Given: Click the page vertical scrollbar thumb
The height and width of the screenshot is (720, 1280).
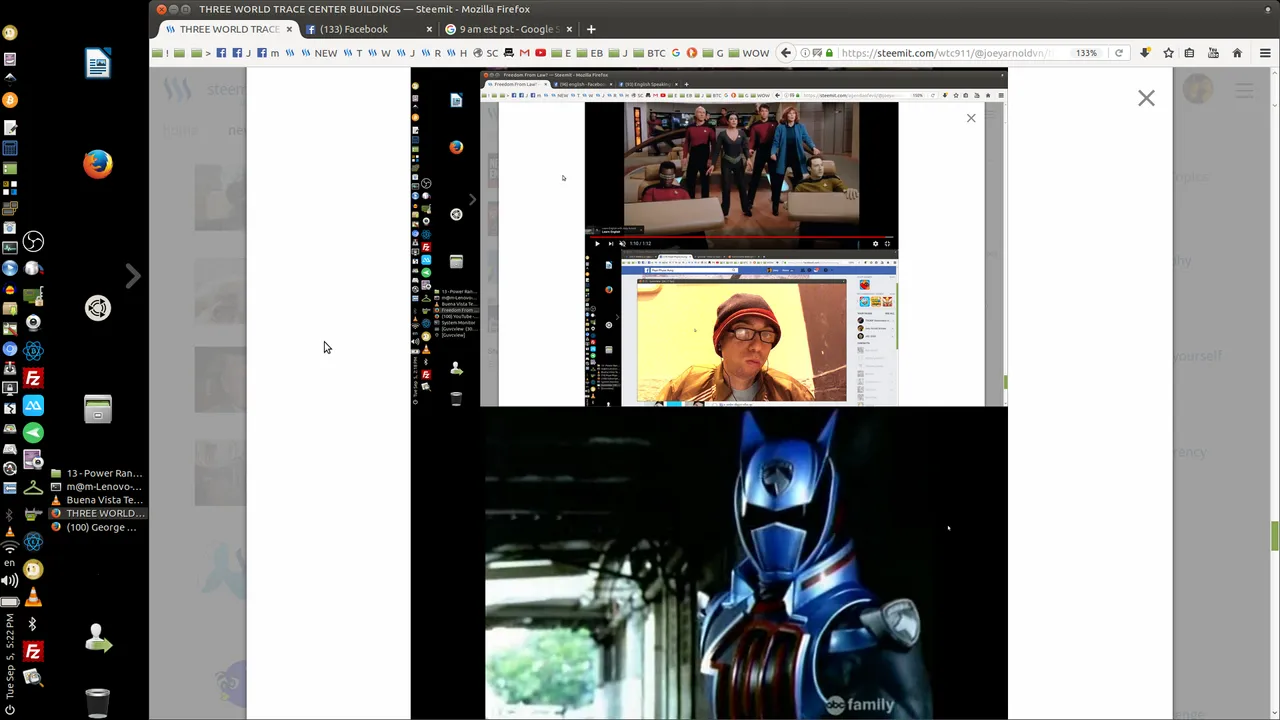Looking at the screenshot, I should tap(1275, 535).
